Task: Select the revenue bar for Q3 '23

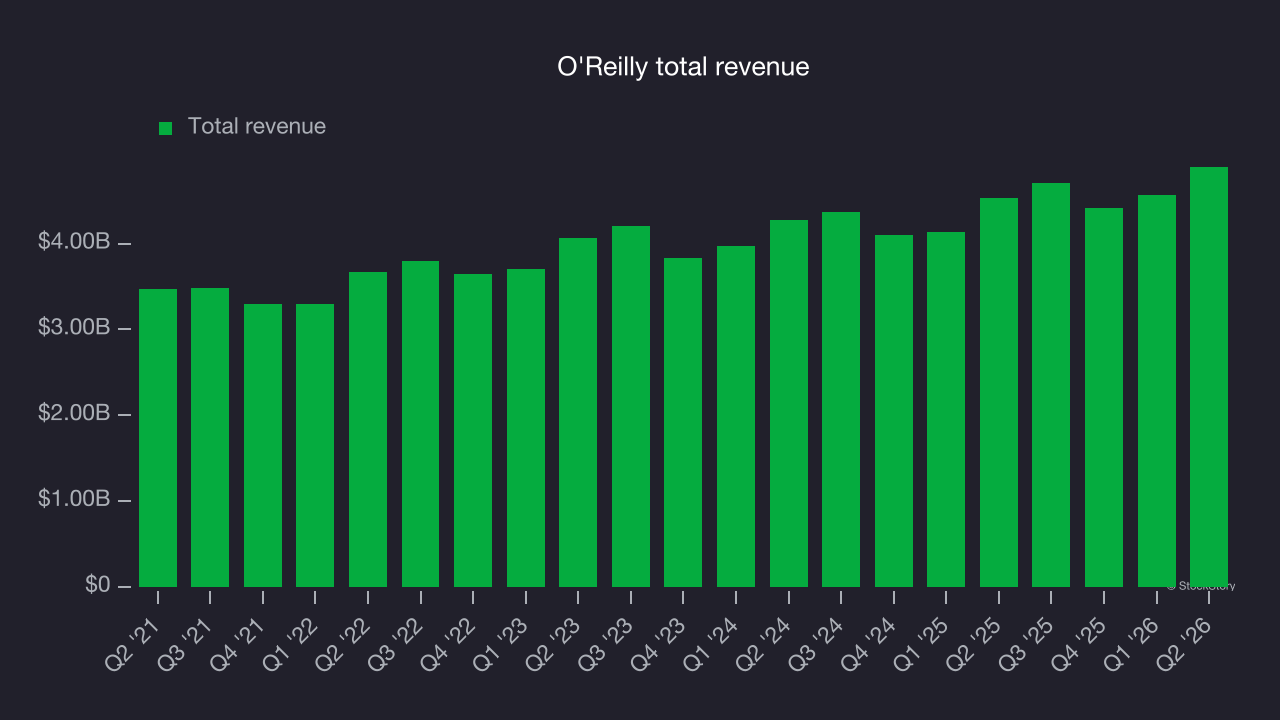Action: tap(631, 406)
